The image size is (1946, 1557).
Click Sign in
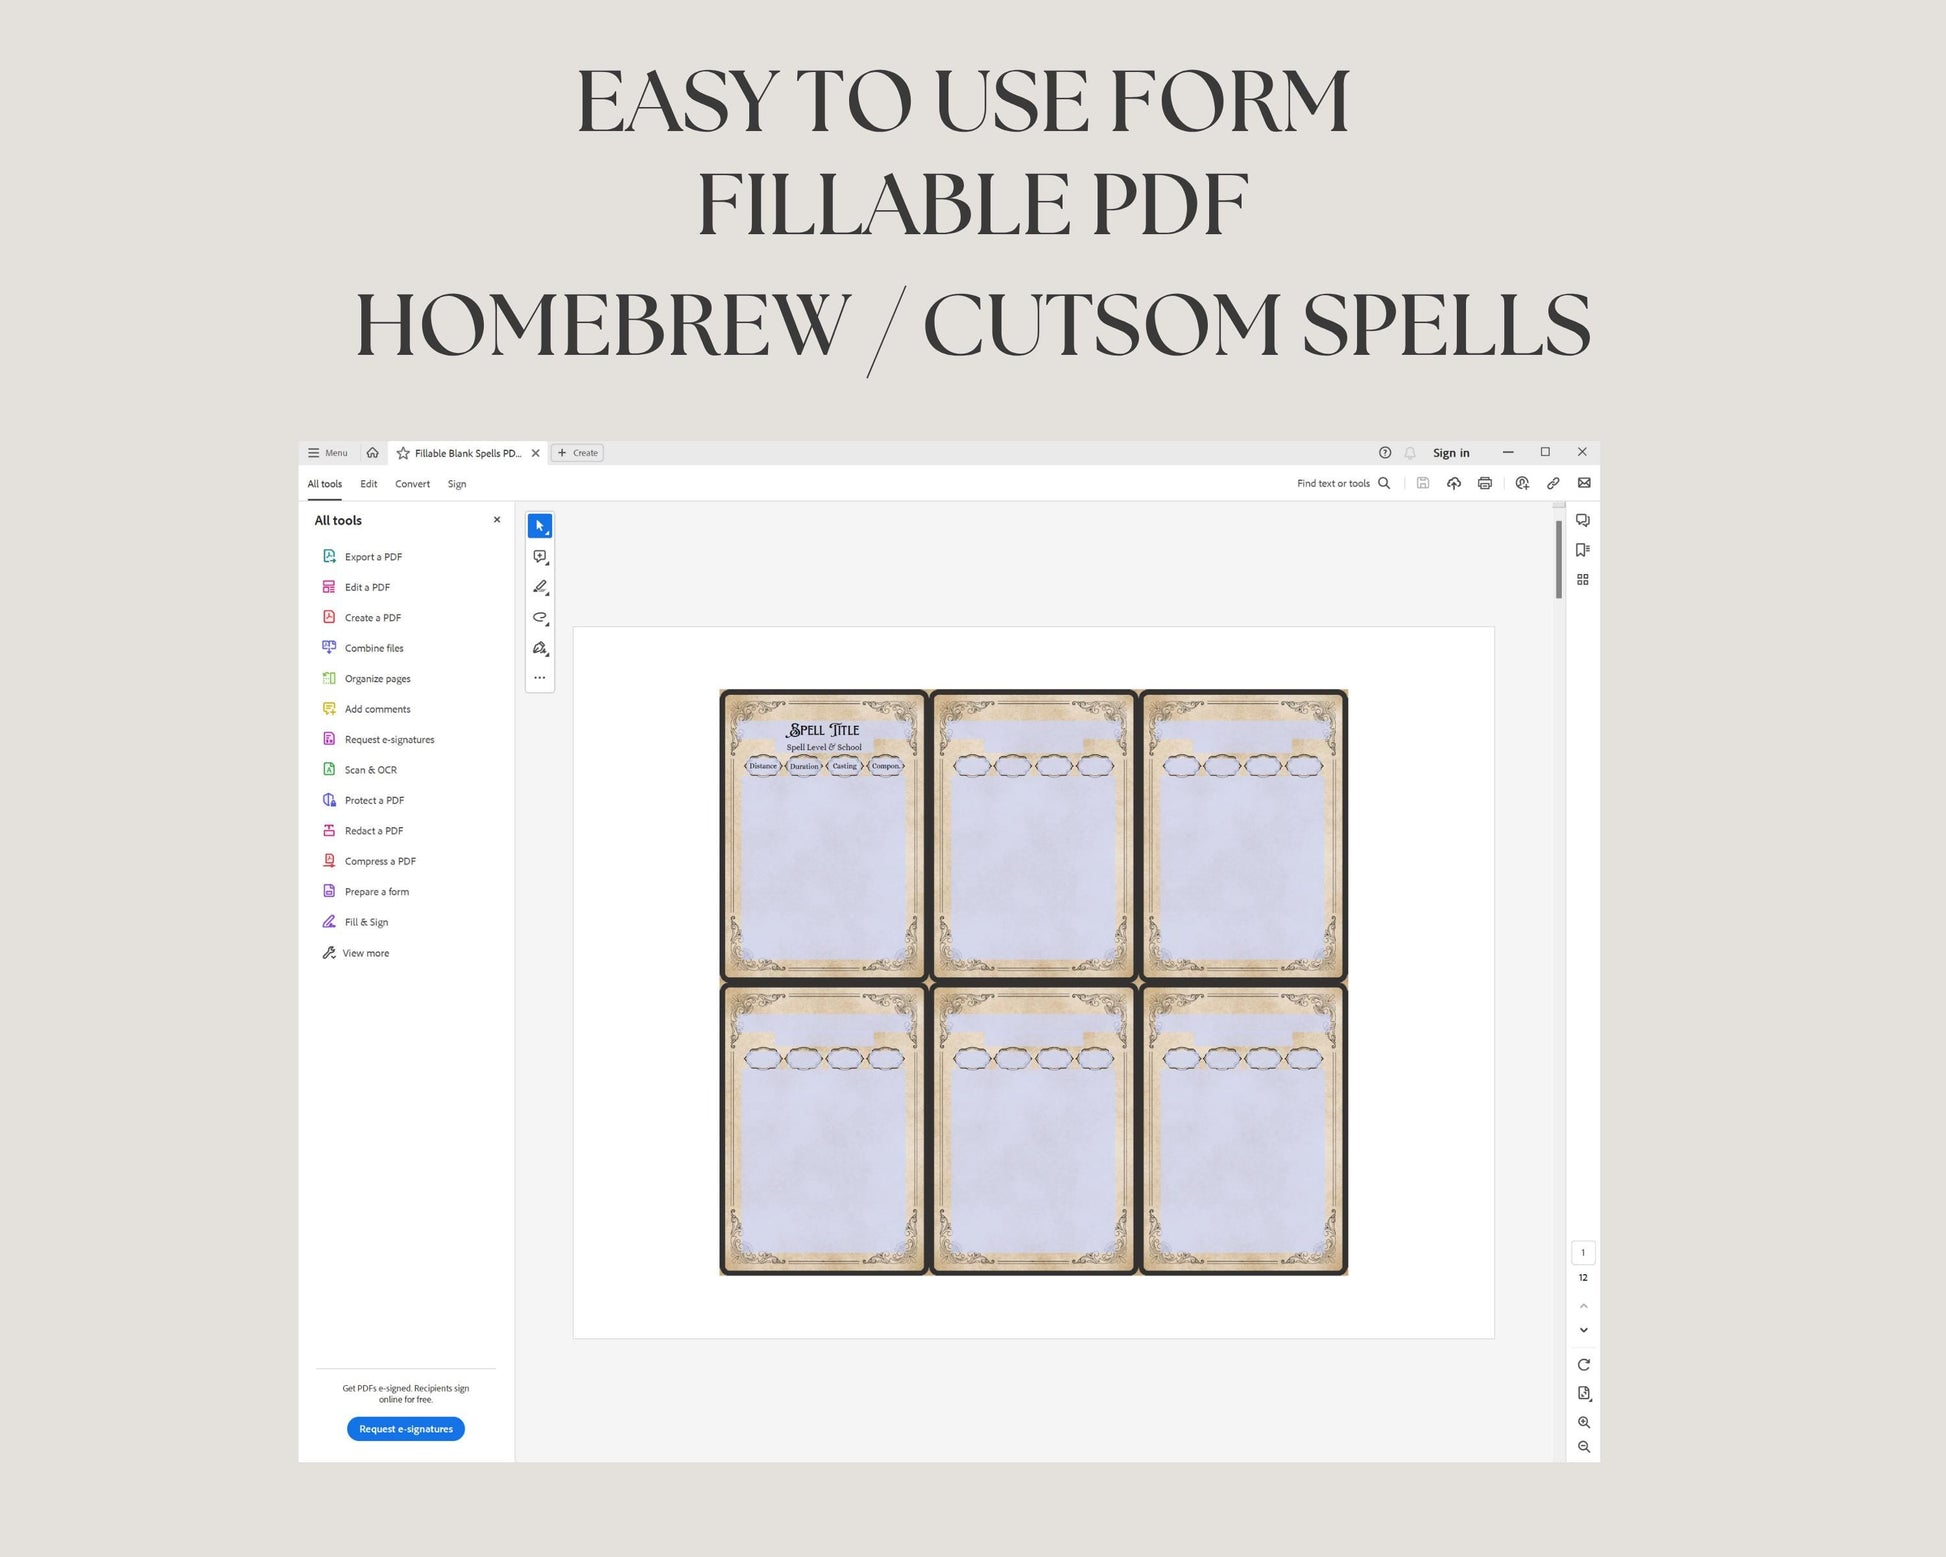tap(1450, 453)
